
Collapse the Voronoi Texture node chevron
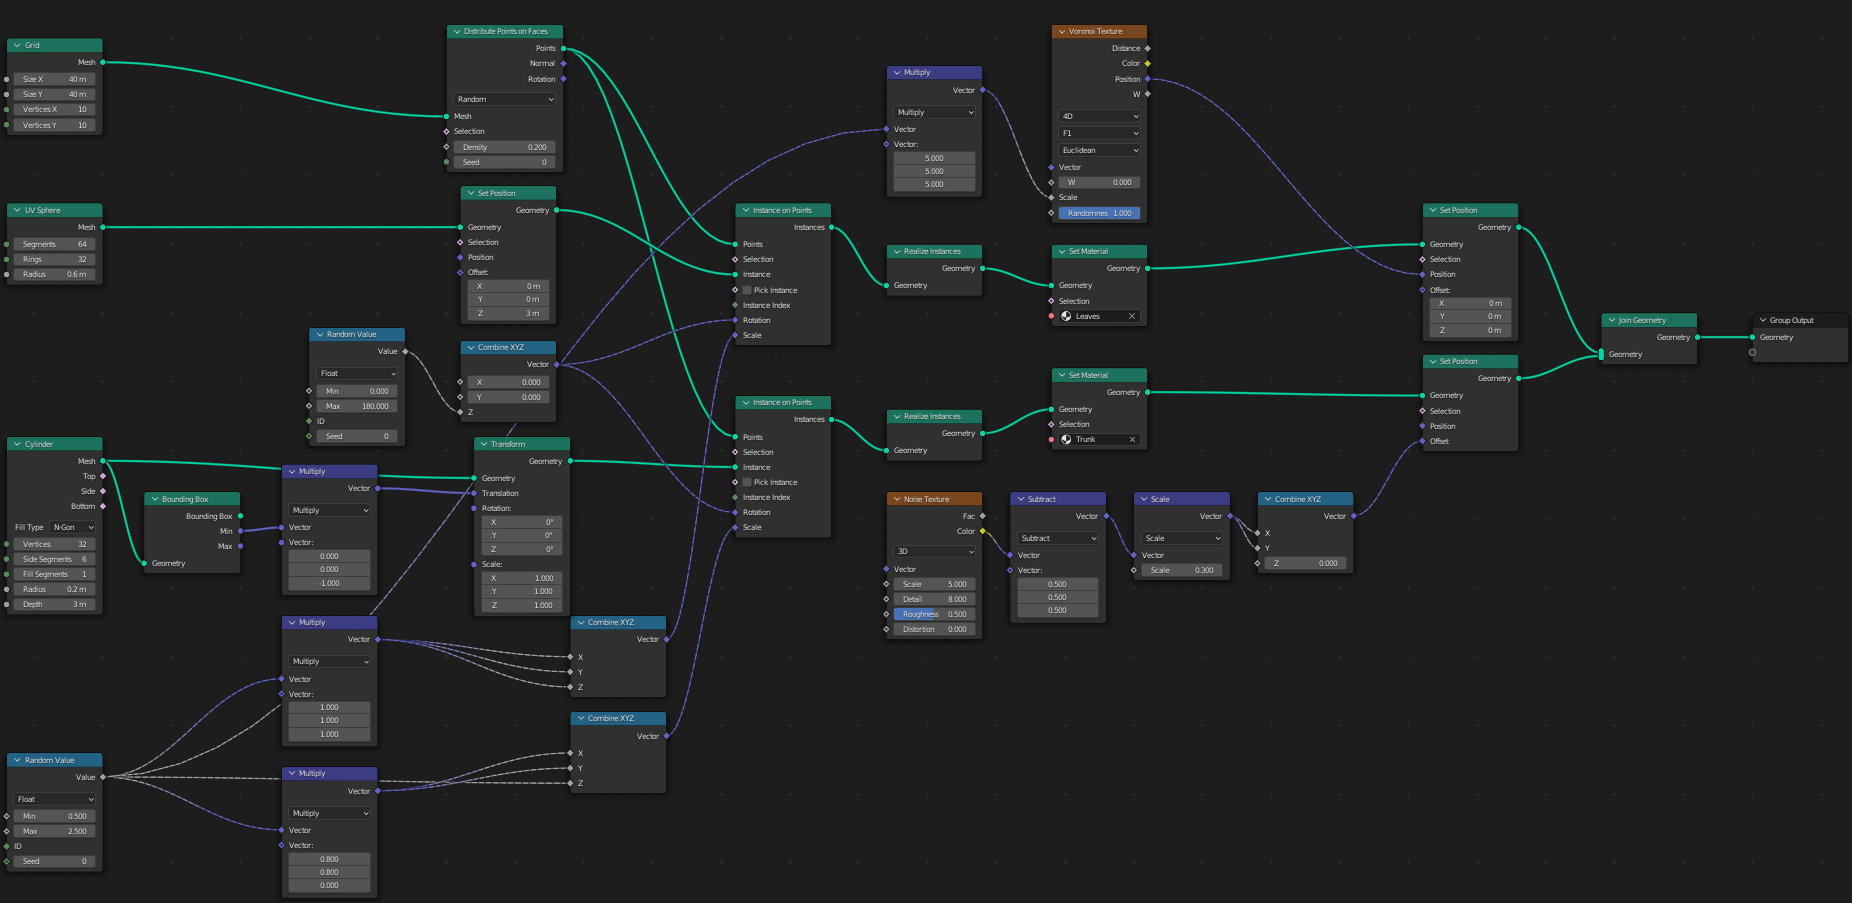click(x=1062, y=31)
